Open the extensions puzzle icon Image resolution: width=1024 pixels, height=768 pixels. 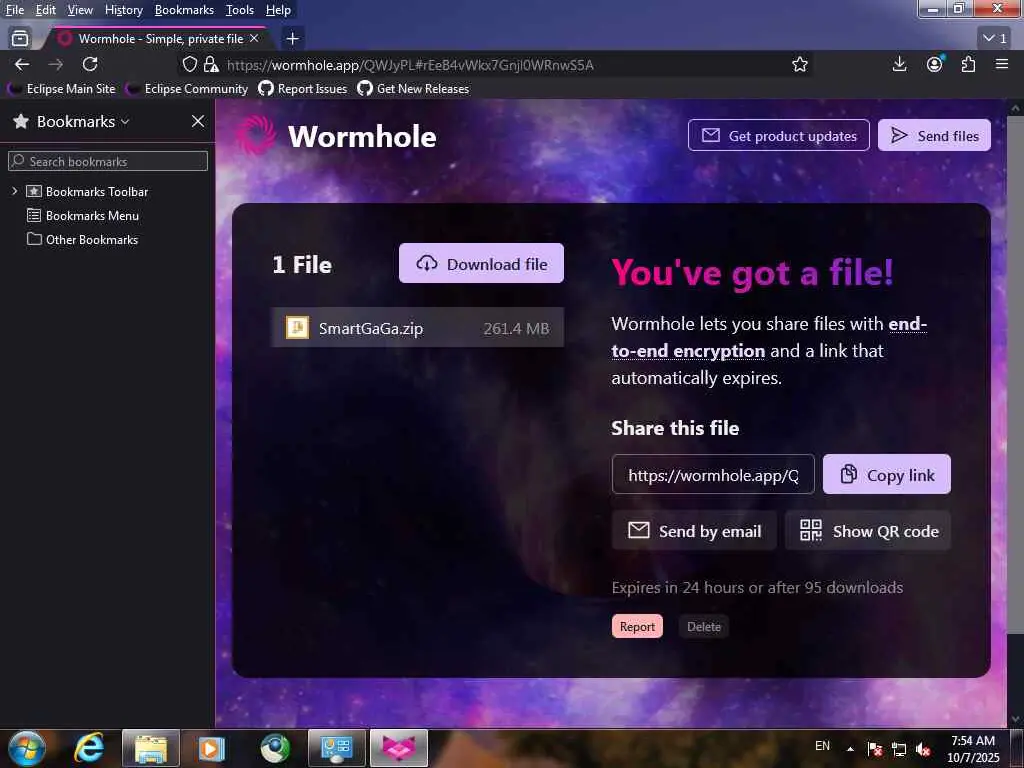tap(968, 64)
